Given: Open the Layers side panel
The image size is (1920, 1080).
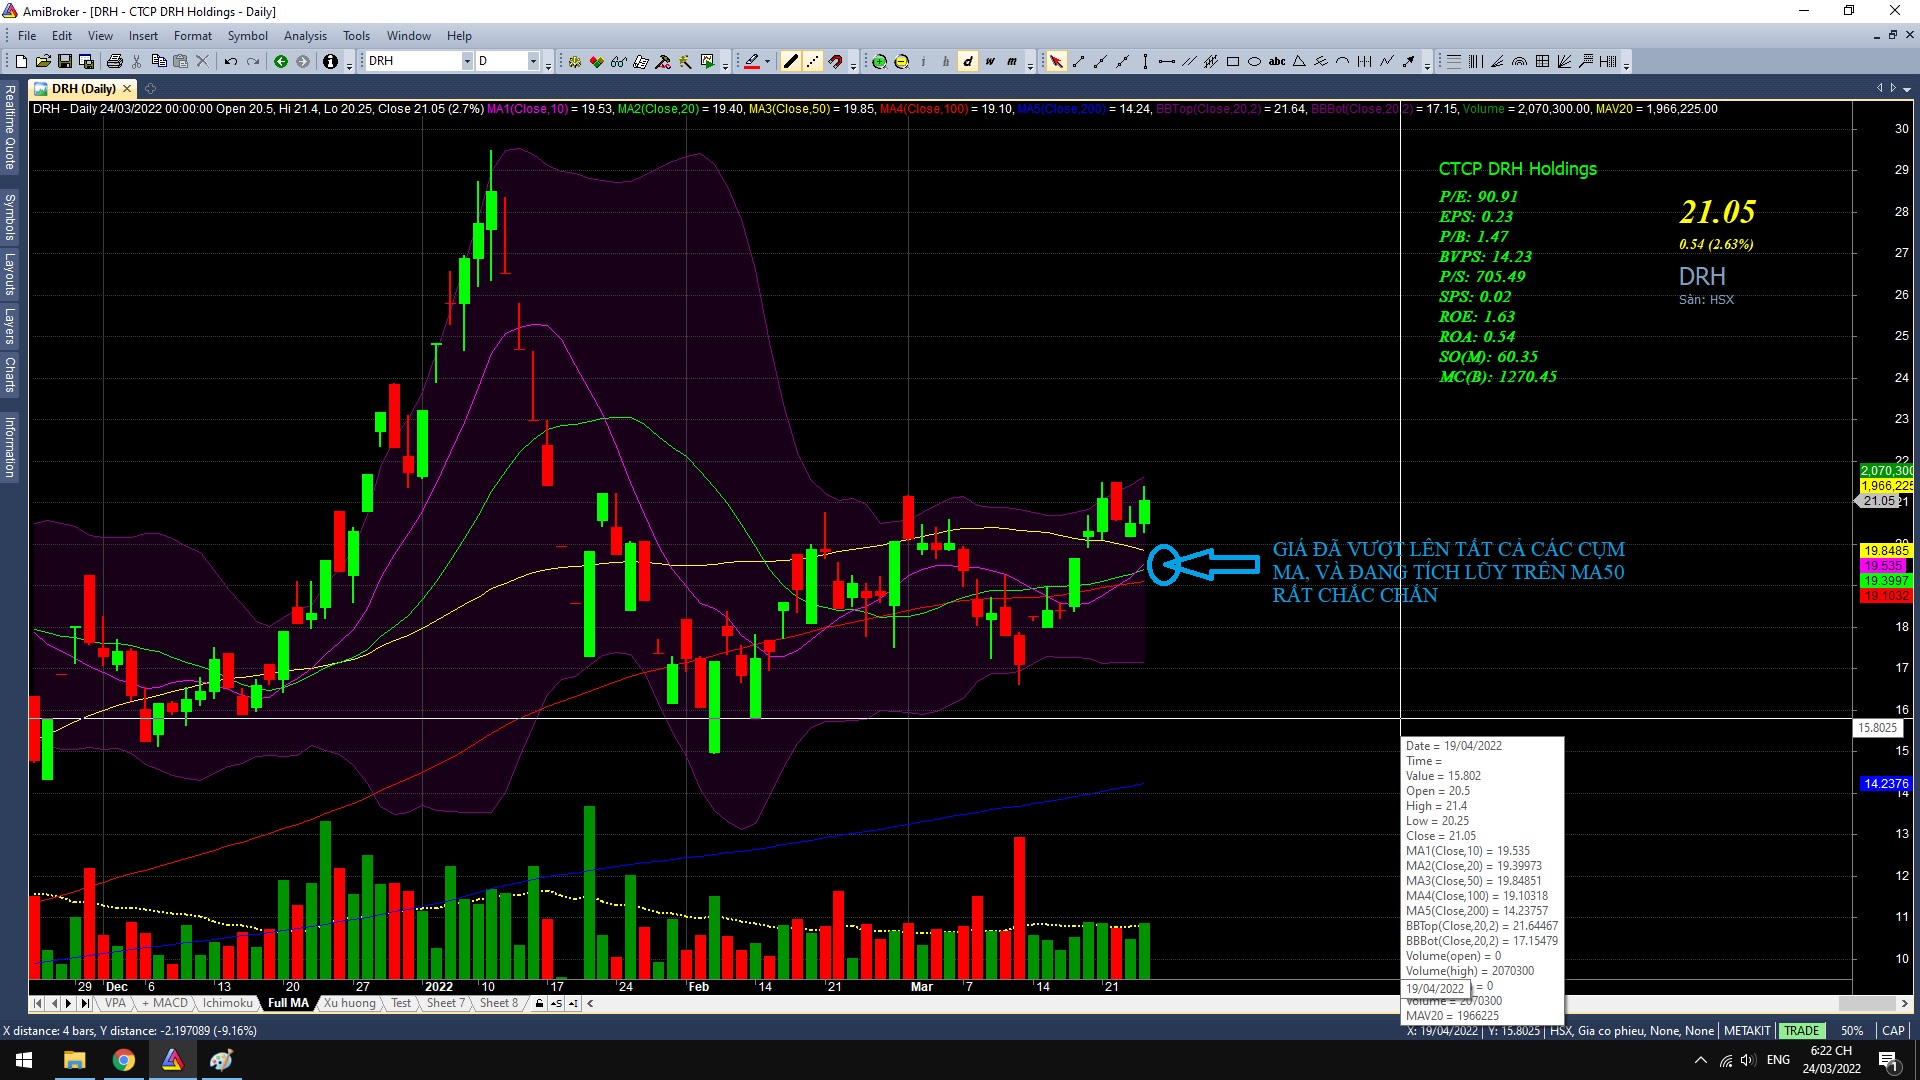Looking at the screenshot, I should (x=10, y=326).
